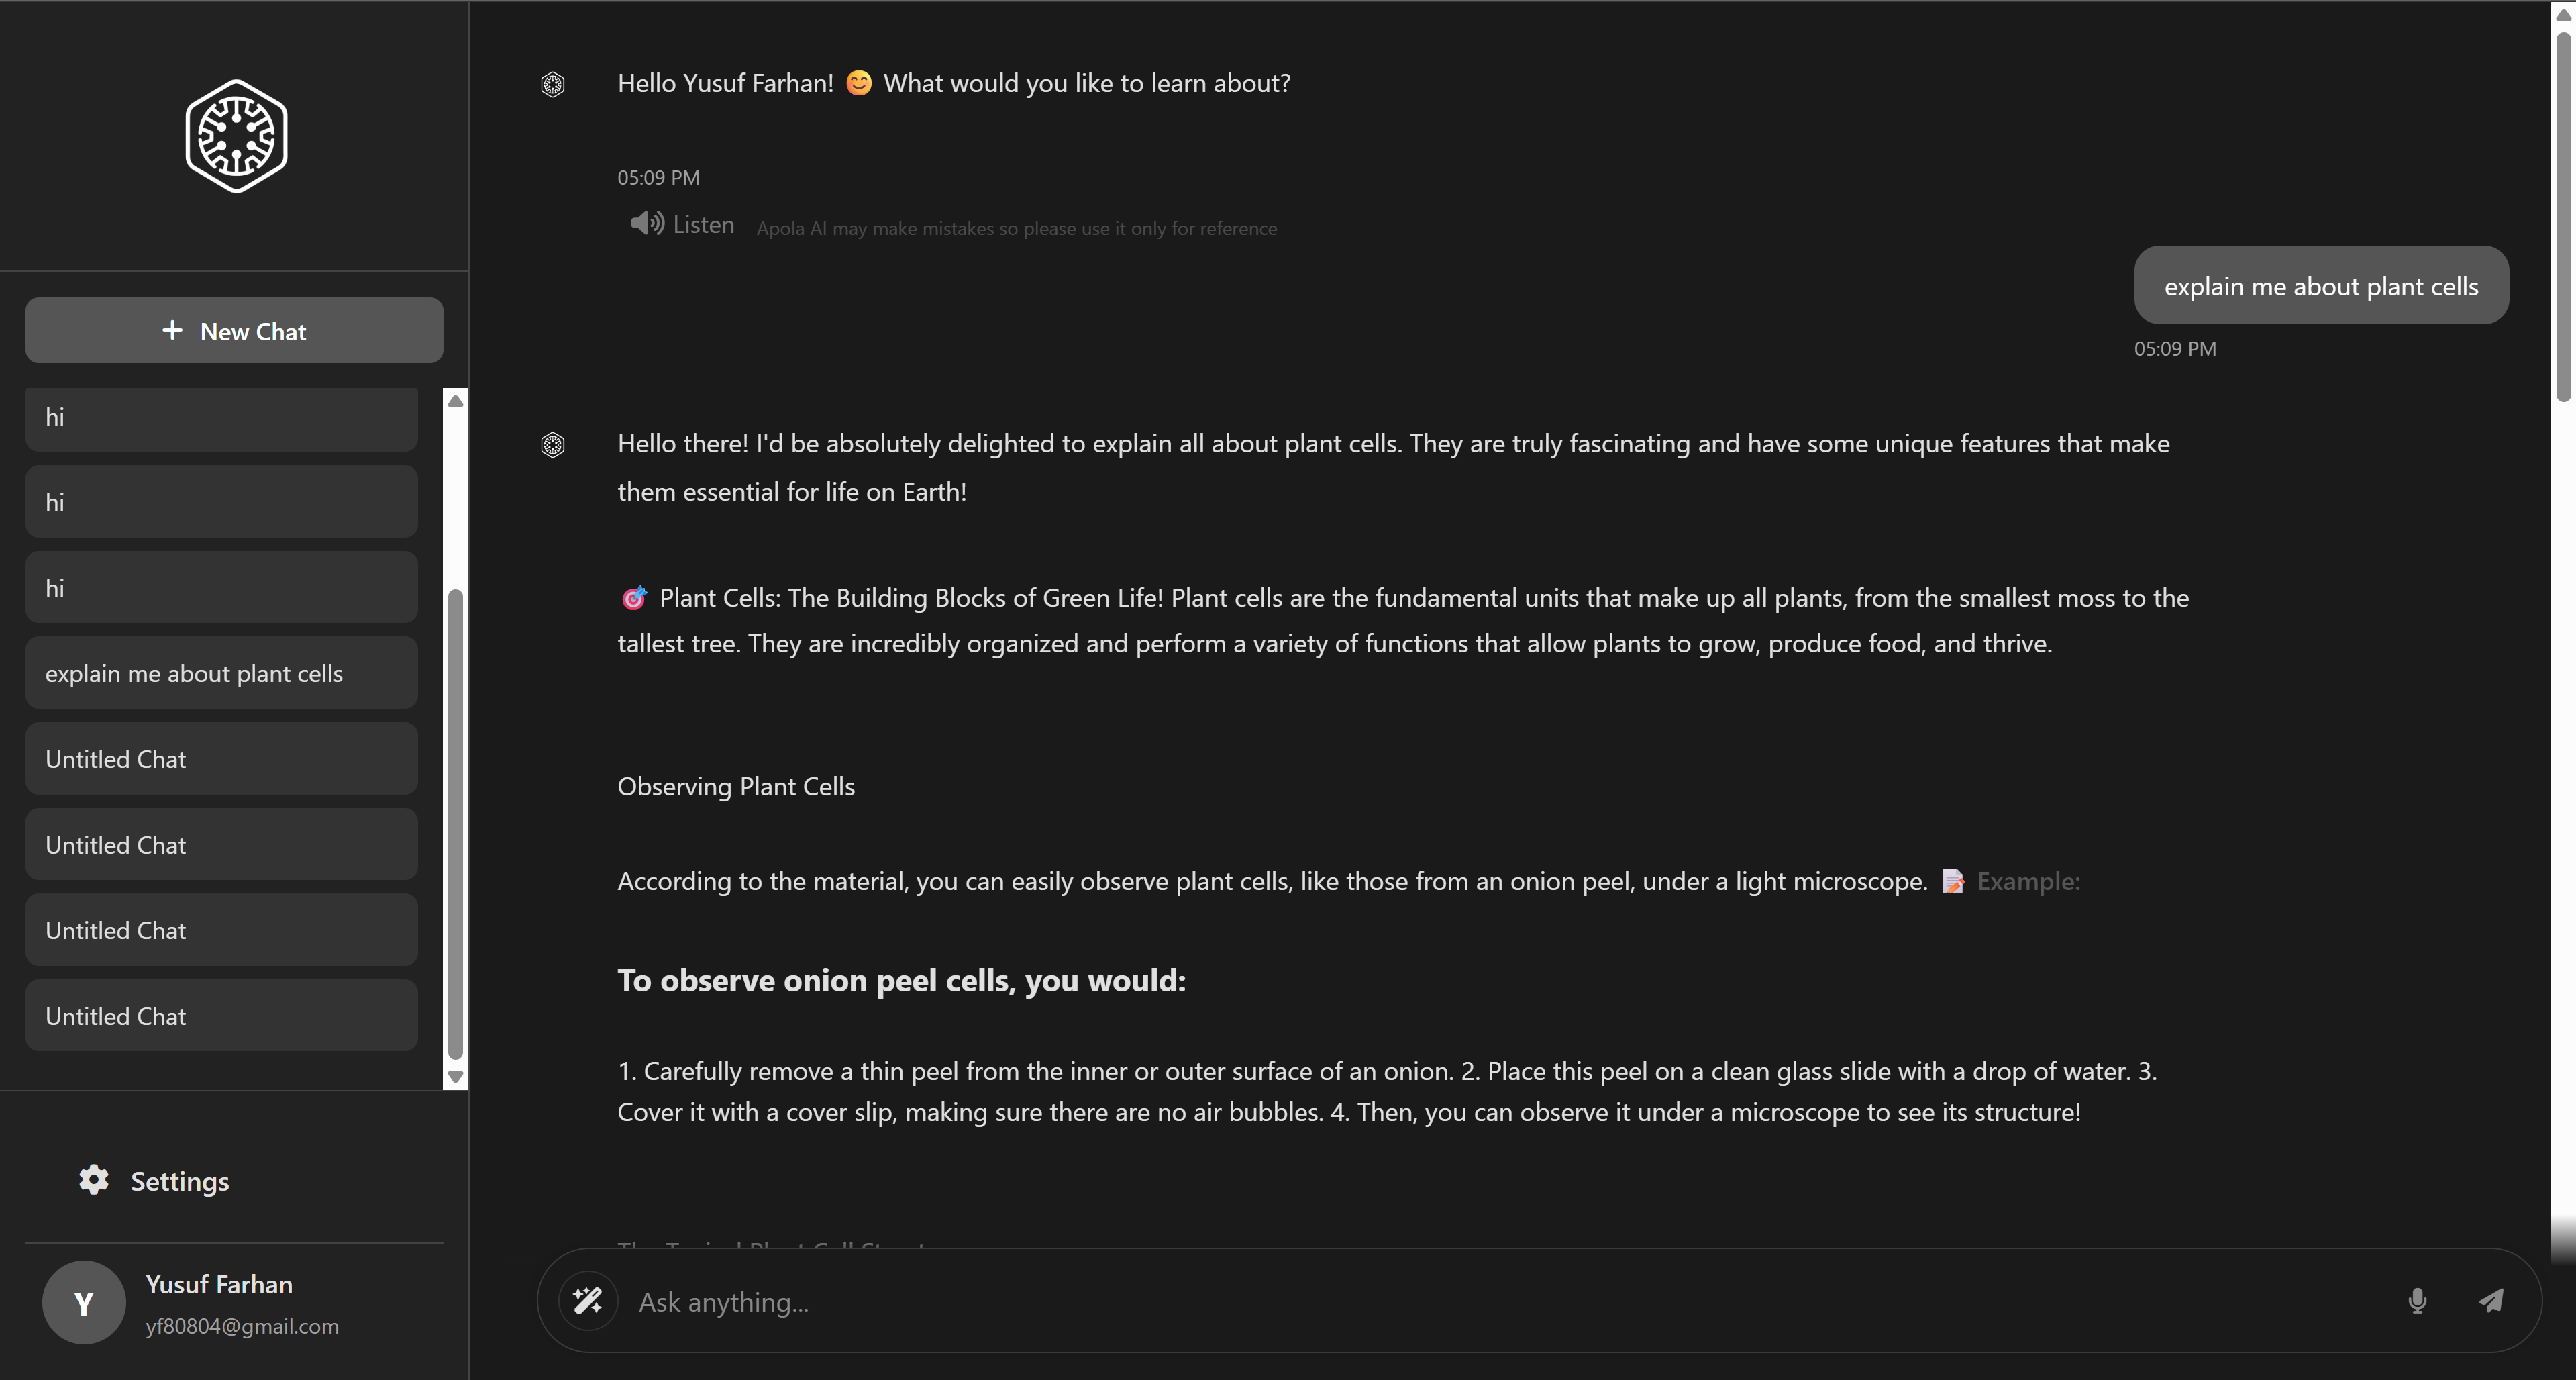Screen dimensions: 2576x1380
Task: Click the Yusuf Farhan profile name
Action: (x=219, y=1284)
